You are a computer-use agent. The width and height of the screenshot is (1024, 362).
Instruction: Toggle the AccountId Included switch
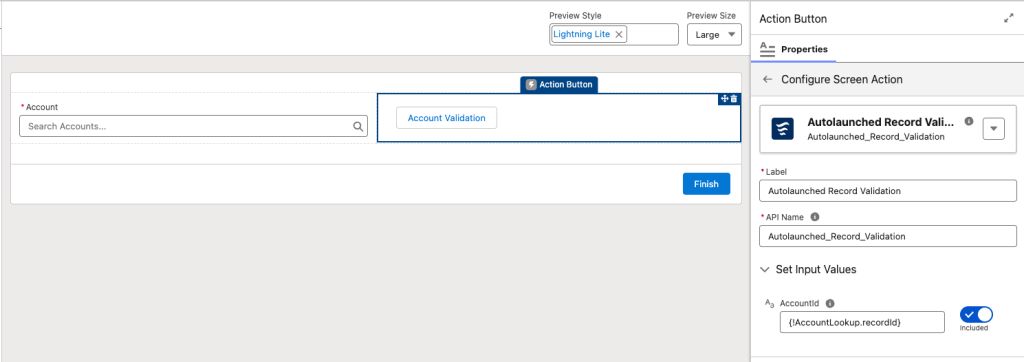click(x=976, y=314)
